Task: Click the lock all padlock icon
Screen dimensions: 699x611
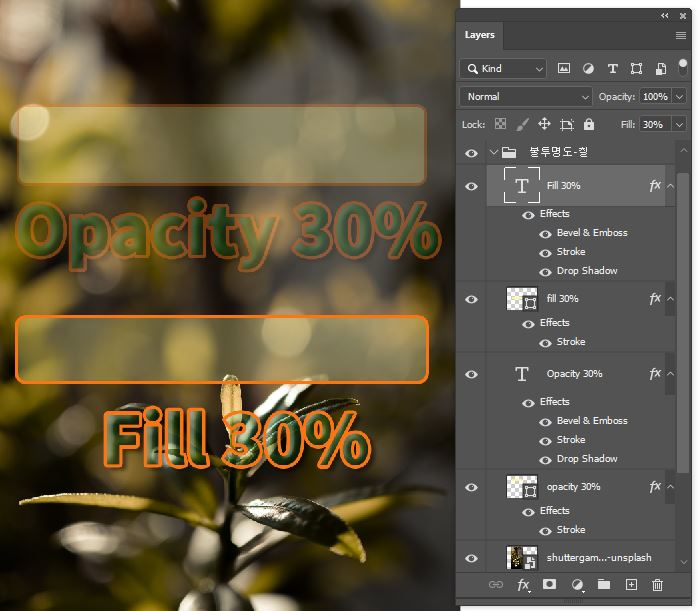Action: pyautogui.click(x=589, y=124)
